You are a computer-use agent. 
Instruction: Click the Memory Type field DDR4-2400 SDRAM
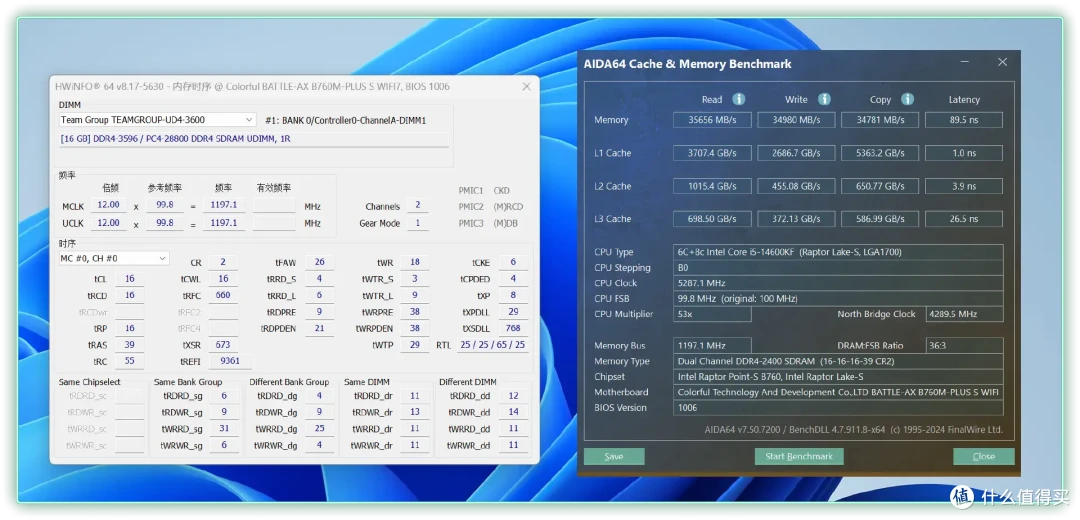(x=838, y=361)
